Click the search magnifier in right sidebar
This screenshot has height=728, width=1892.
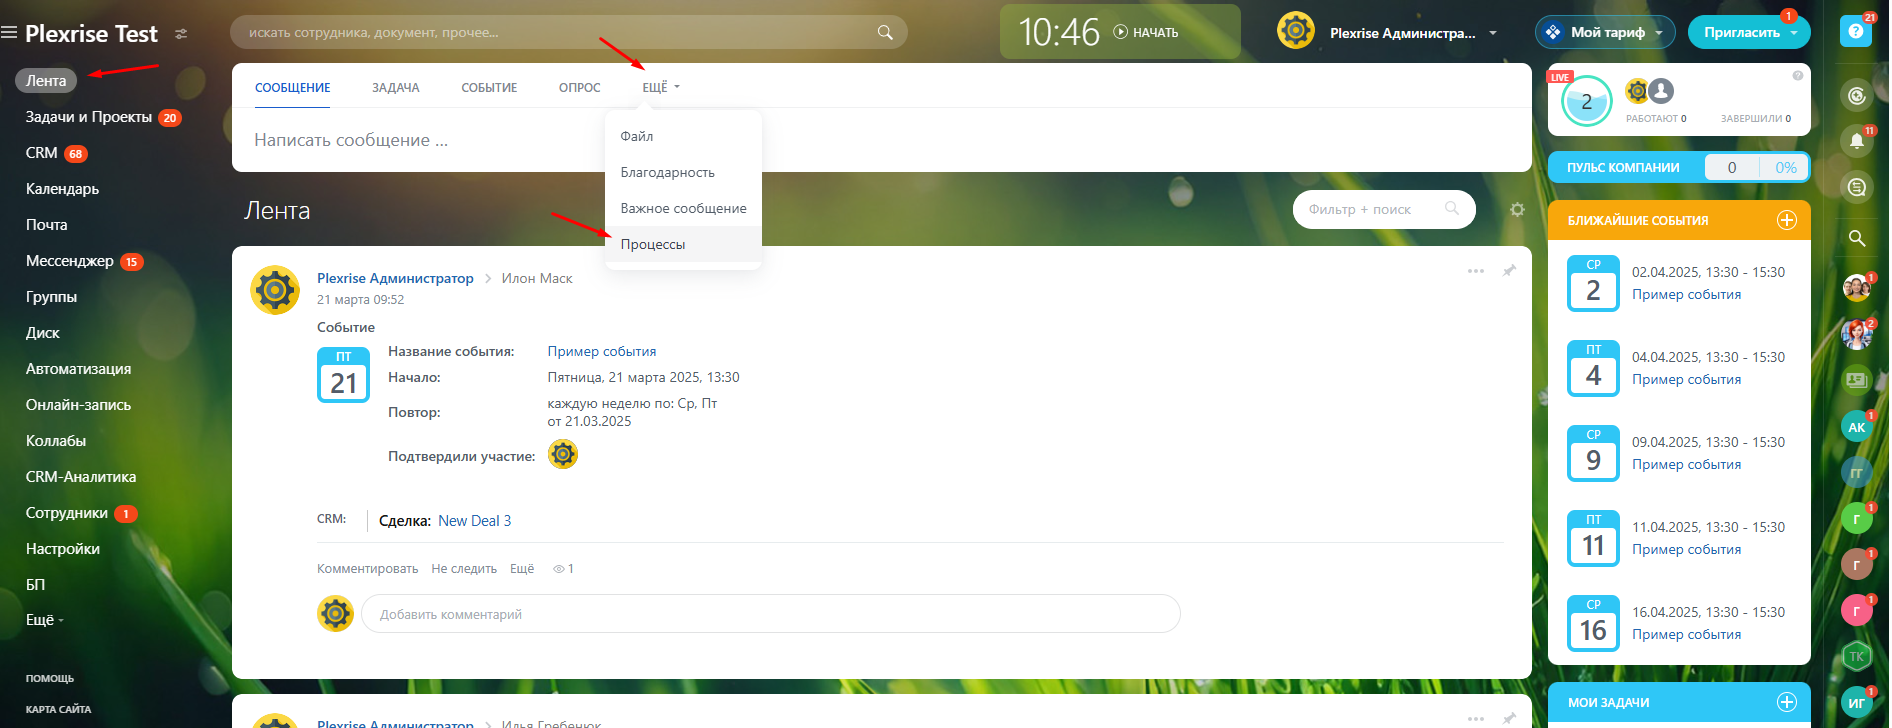coord(1856,238)
